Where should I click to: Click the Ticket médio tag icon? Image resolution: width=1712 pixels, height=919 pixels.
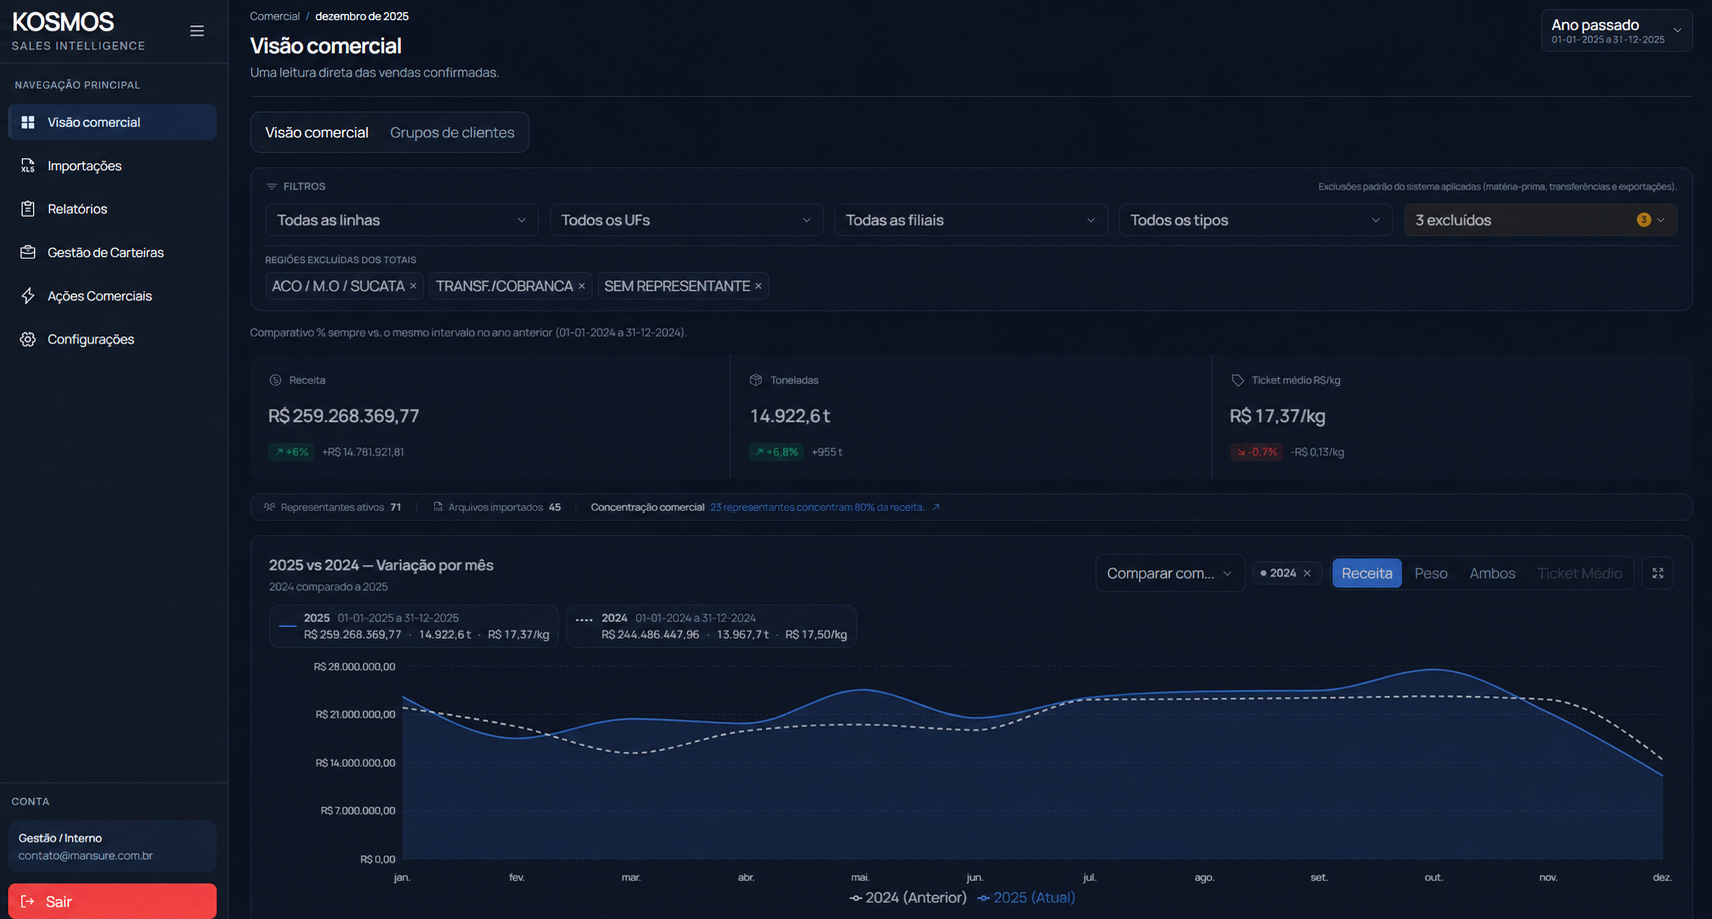tap(1237, 380)
